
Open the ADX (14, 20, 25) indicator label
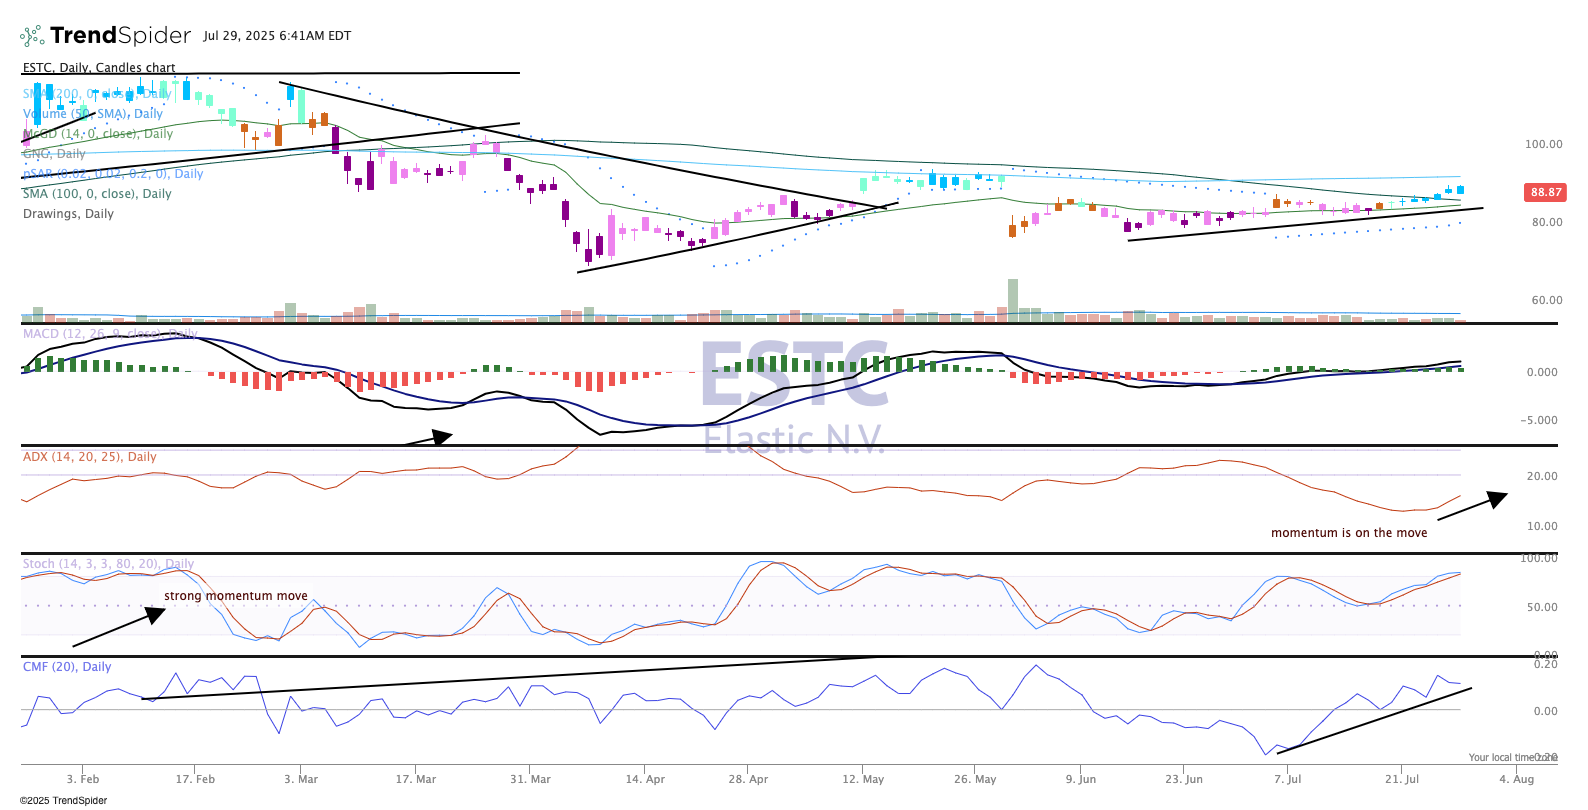(x=89, y=457)
